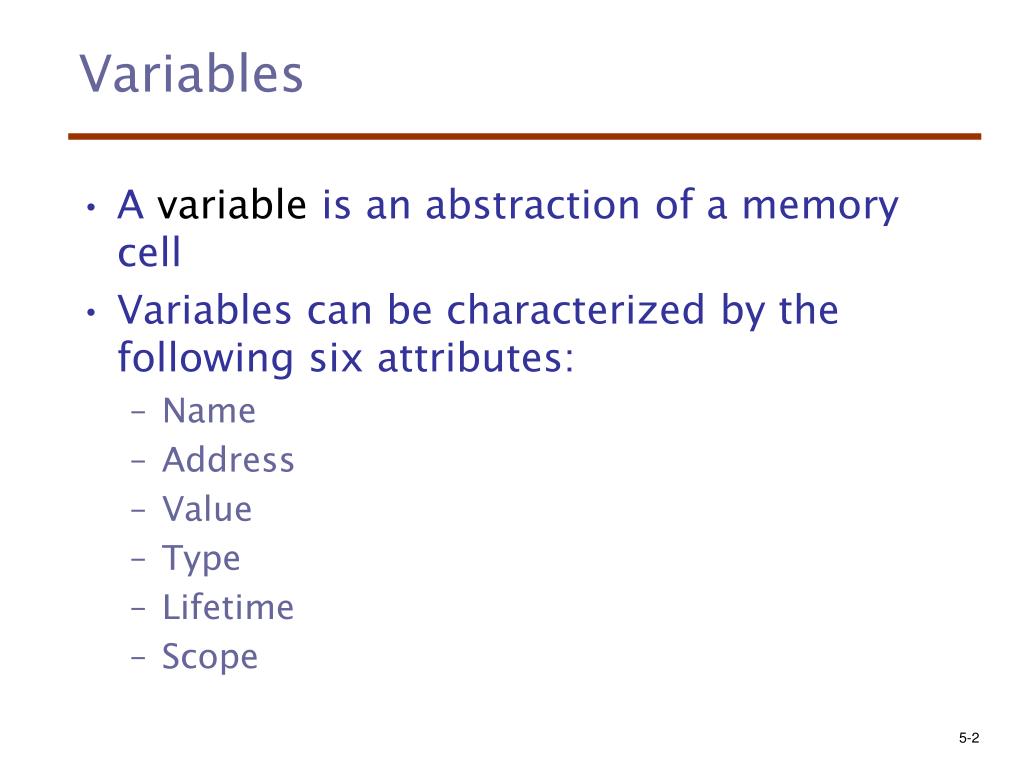Click the black word "variable"

tap(231, 204)
